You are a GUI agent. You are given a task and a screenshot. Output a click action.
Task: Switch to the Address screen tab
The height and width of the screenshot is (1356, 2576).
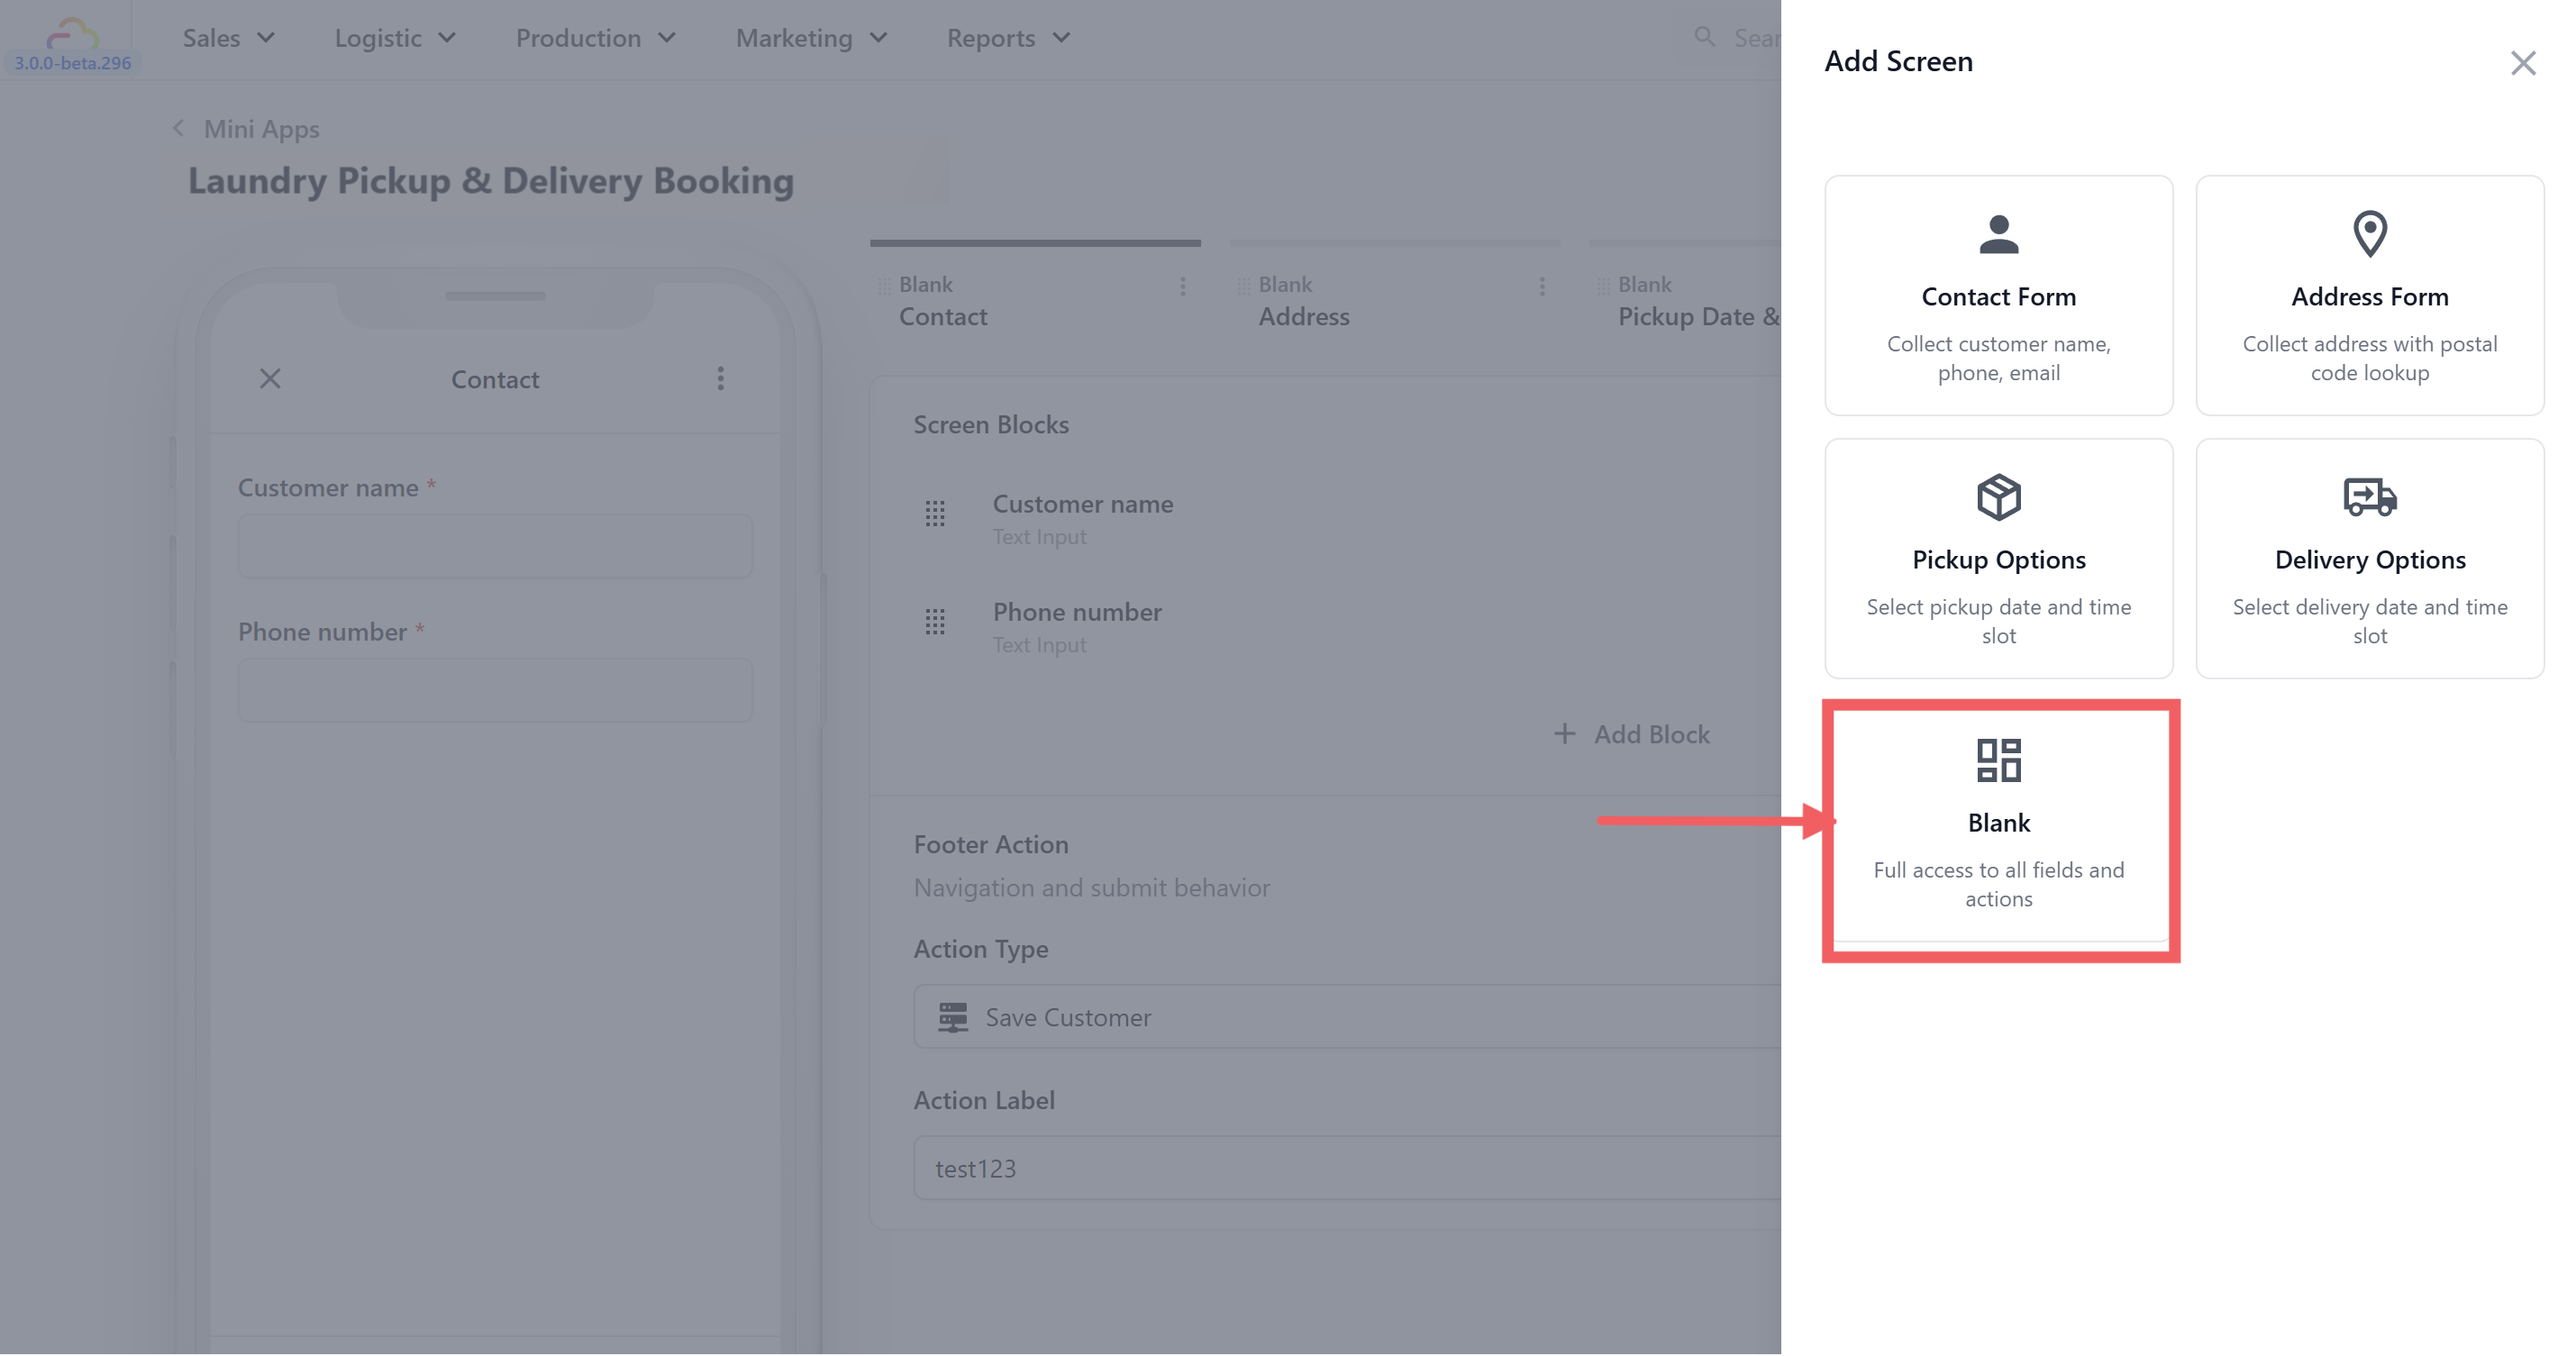(1303, 316)
